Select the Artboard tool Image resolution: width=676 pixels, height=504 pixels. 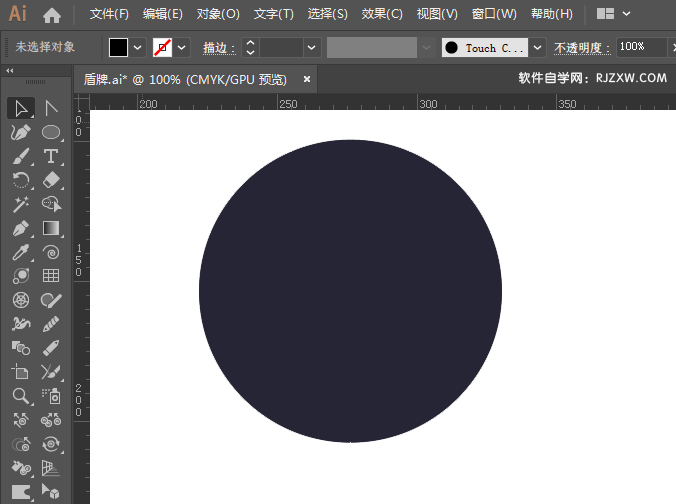point(21,371)
